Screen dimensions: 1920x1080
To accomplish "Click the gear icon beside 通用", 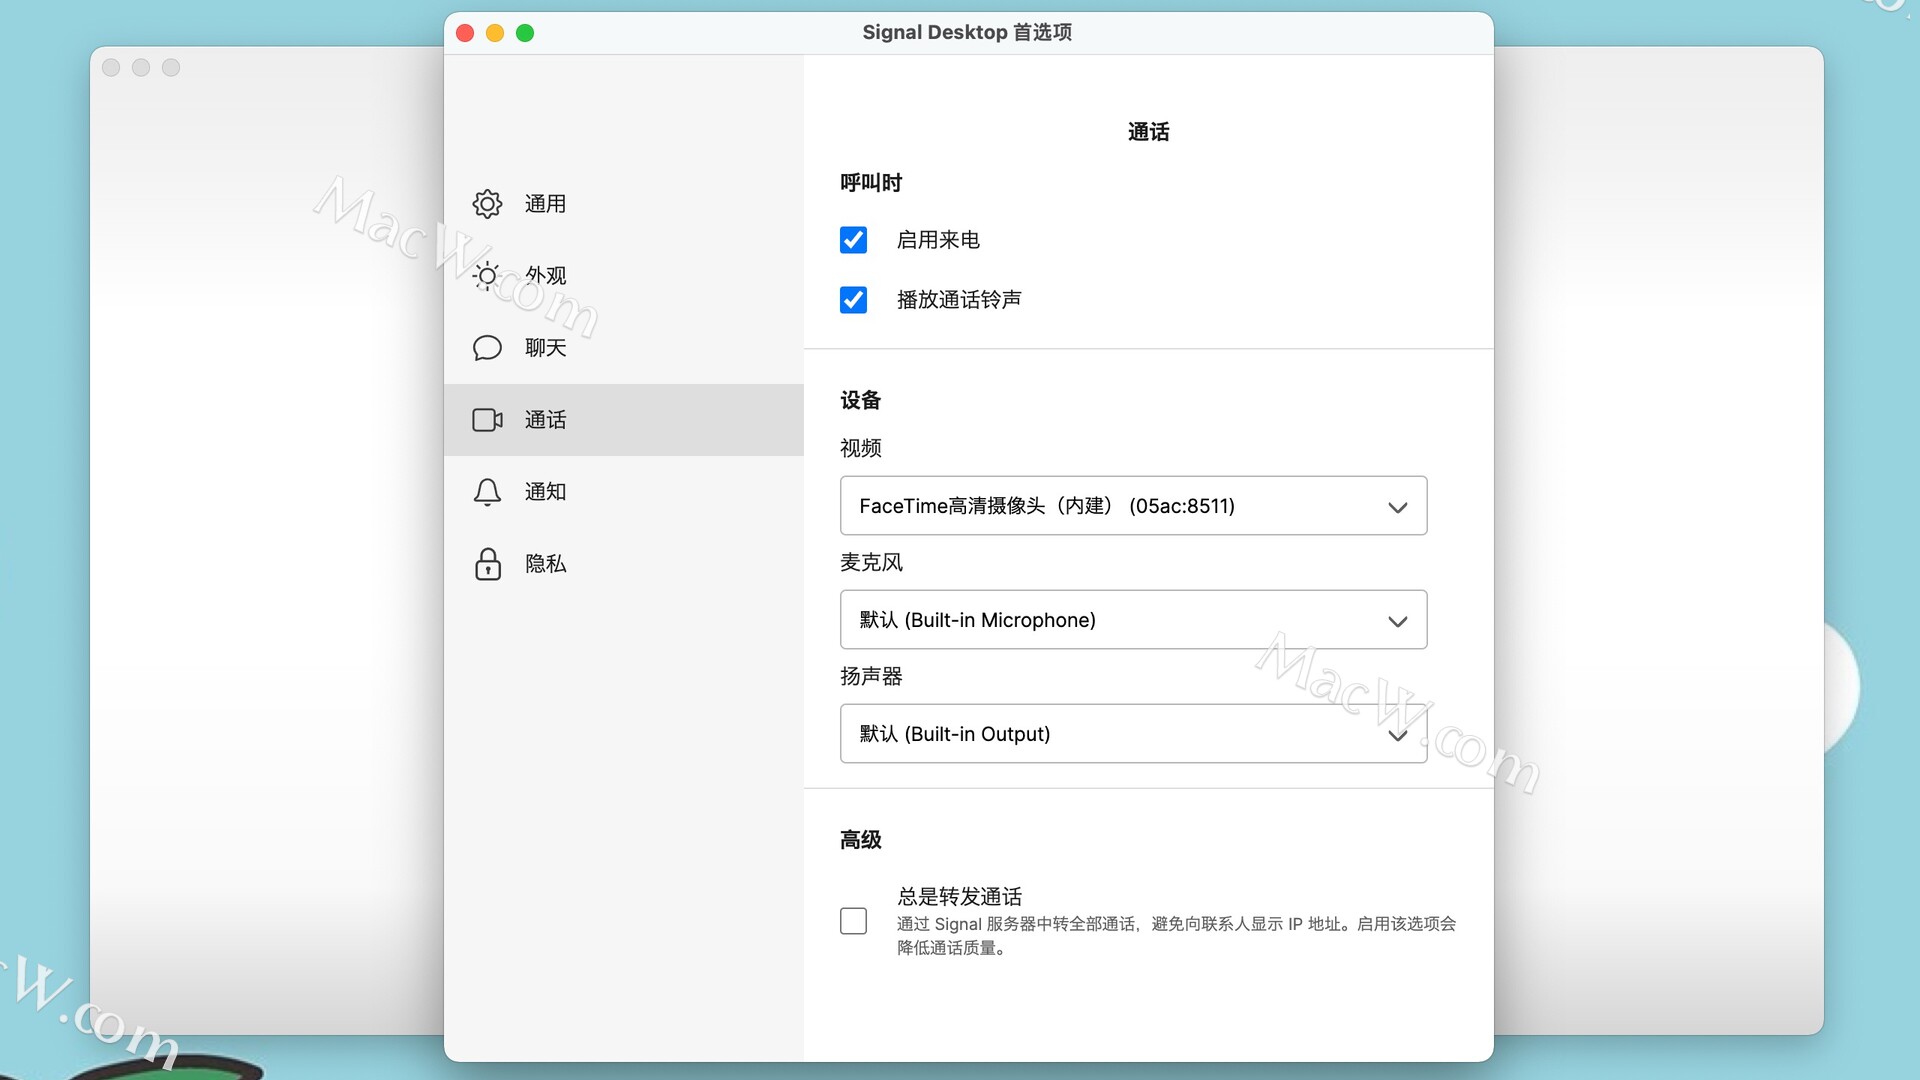I will tap(487, 204).
